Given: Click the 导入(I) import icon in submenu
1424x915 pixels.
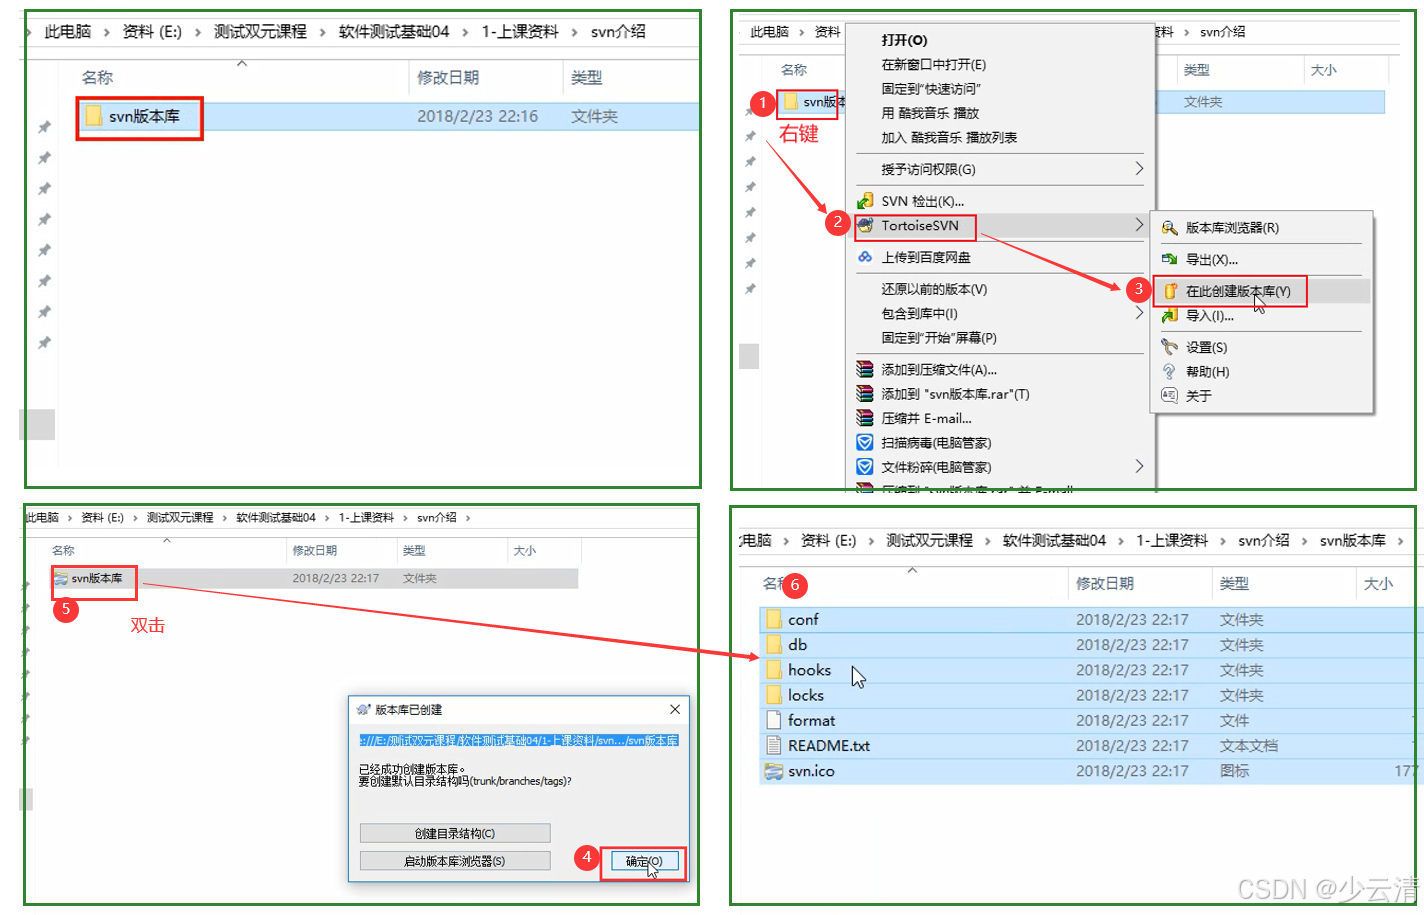Looking at the screenshot, I should [x=1169, y=316].
